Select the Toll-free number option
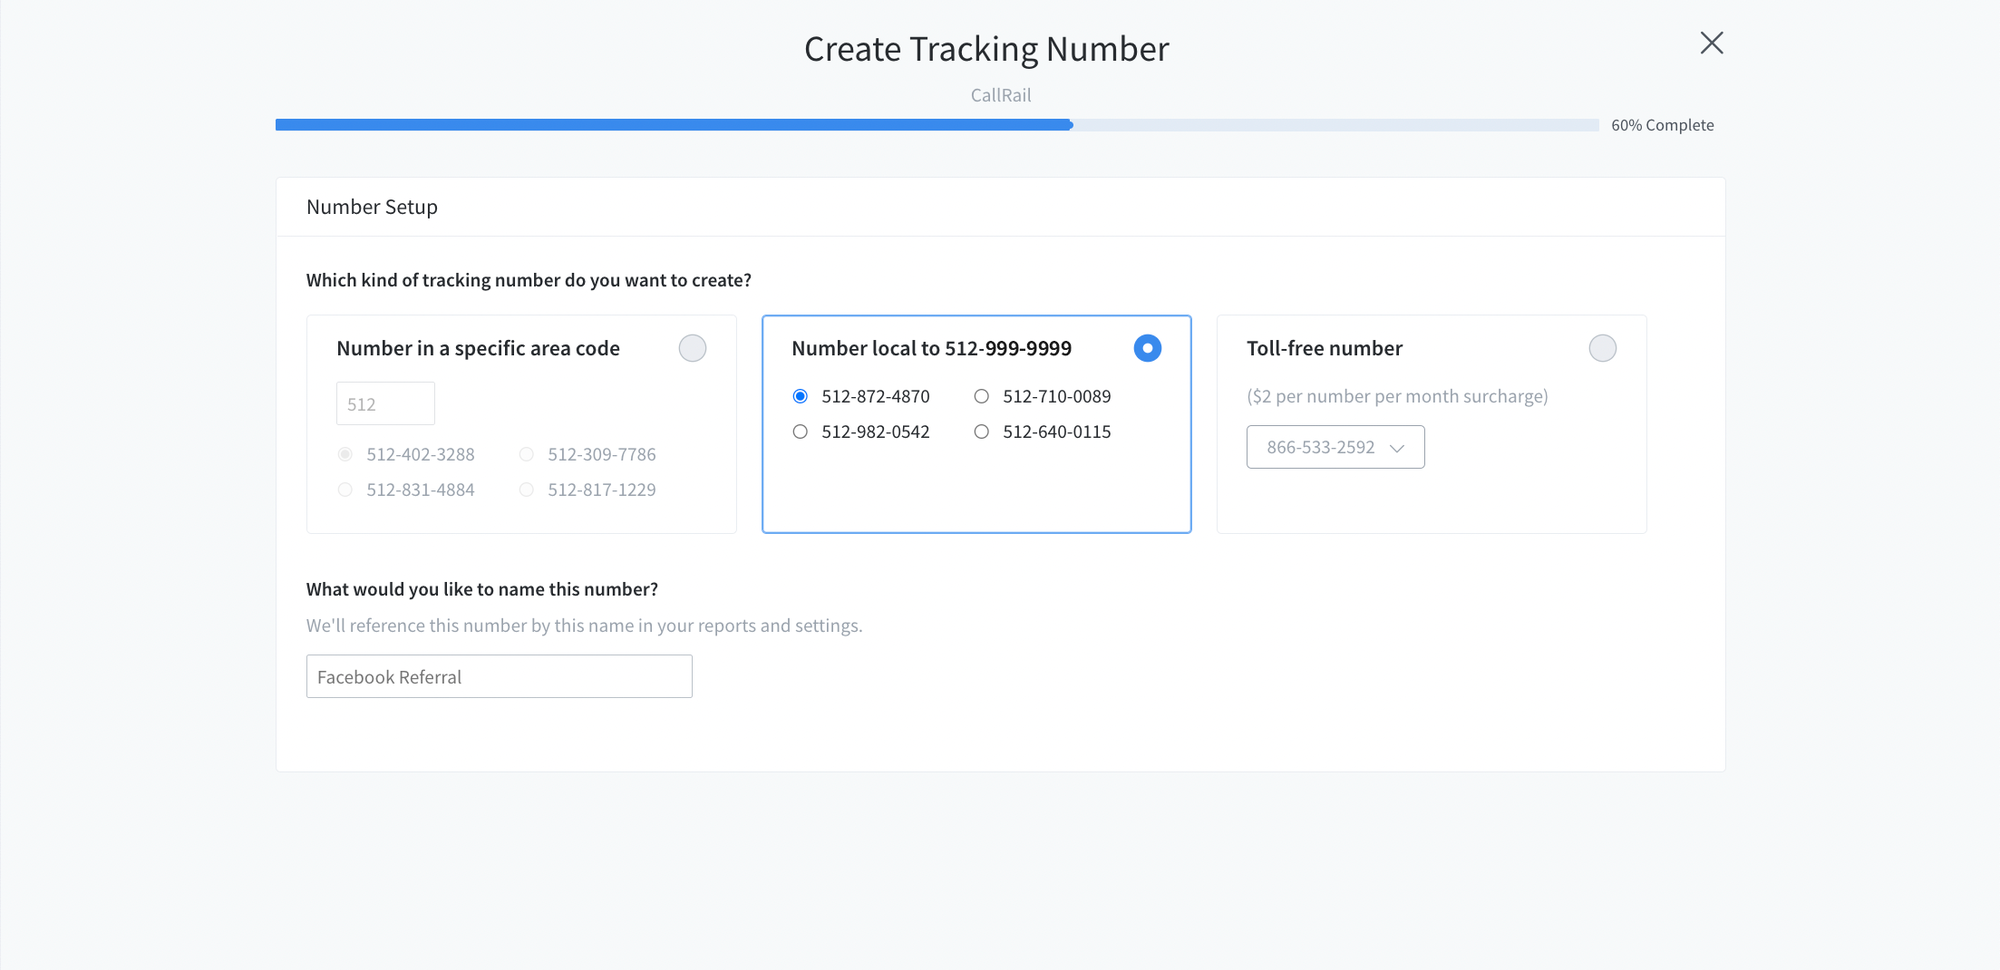The width and height of the screenshot is (2000, 970). point(1602,348)
